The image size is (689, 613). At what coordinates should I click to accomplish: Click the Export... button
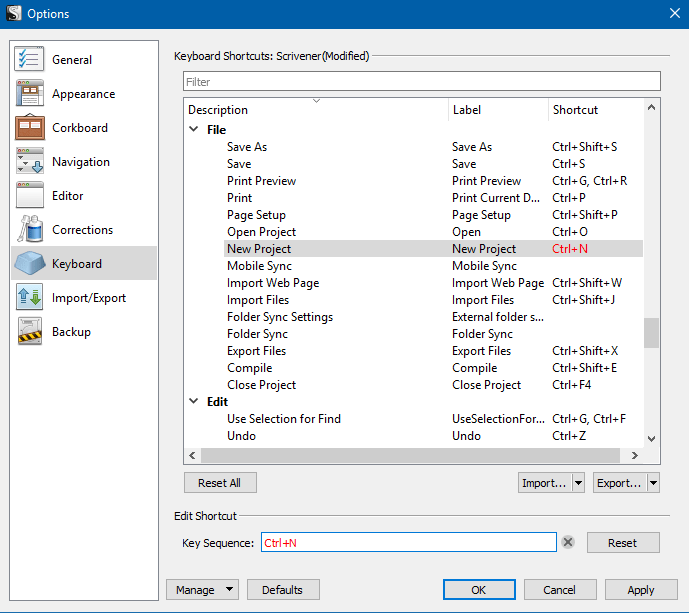pos(620,483)
